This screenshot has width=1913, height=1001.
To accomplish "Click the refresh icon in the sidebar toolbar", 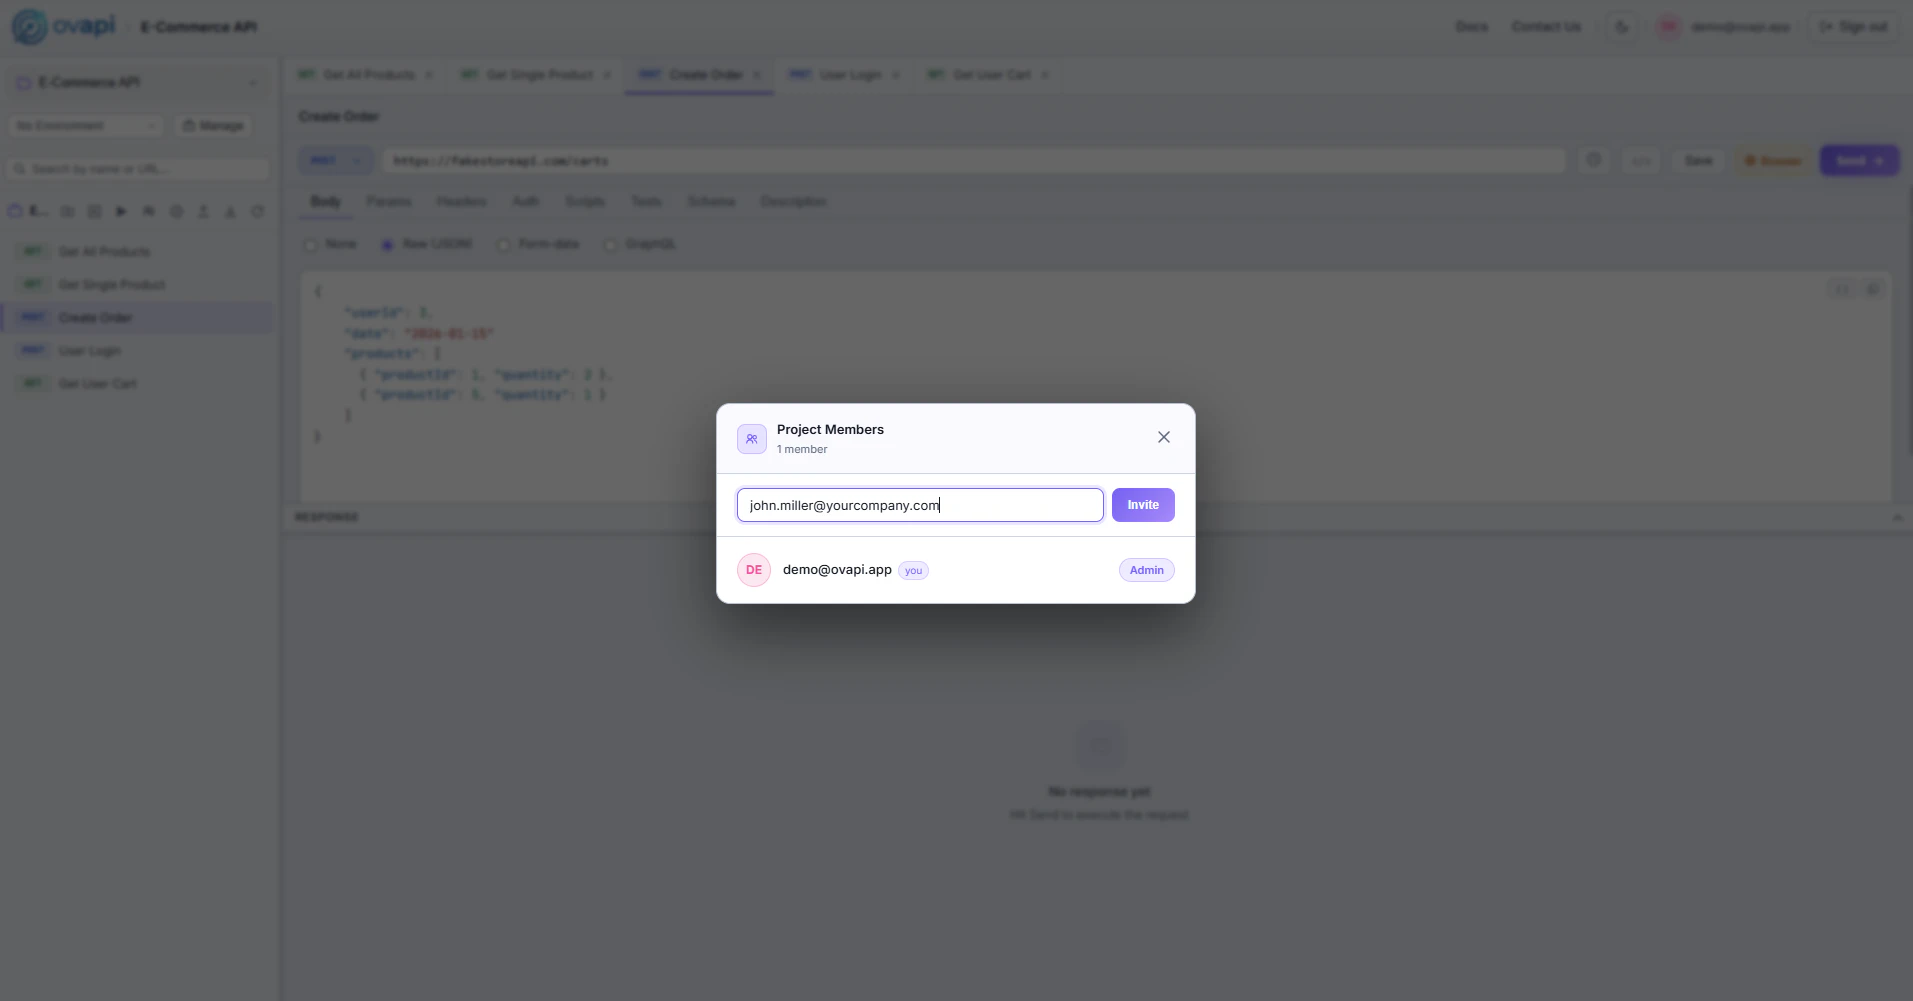I will [258, 211].
